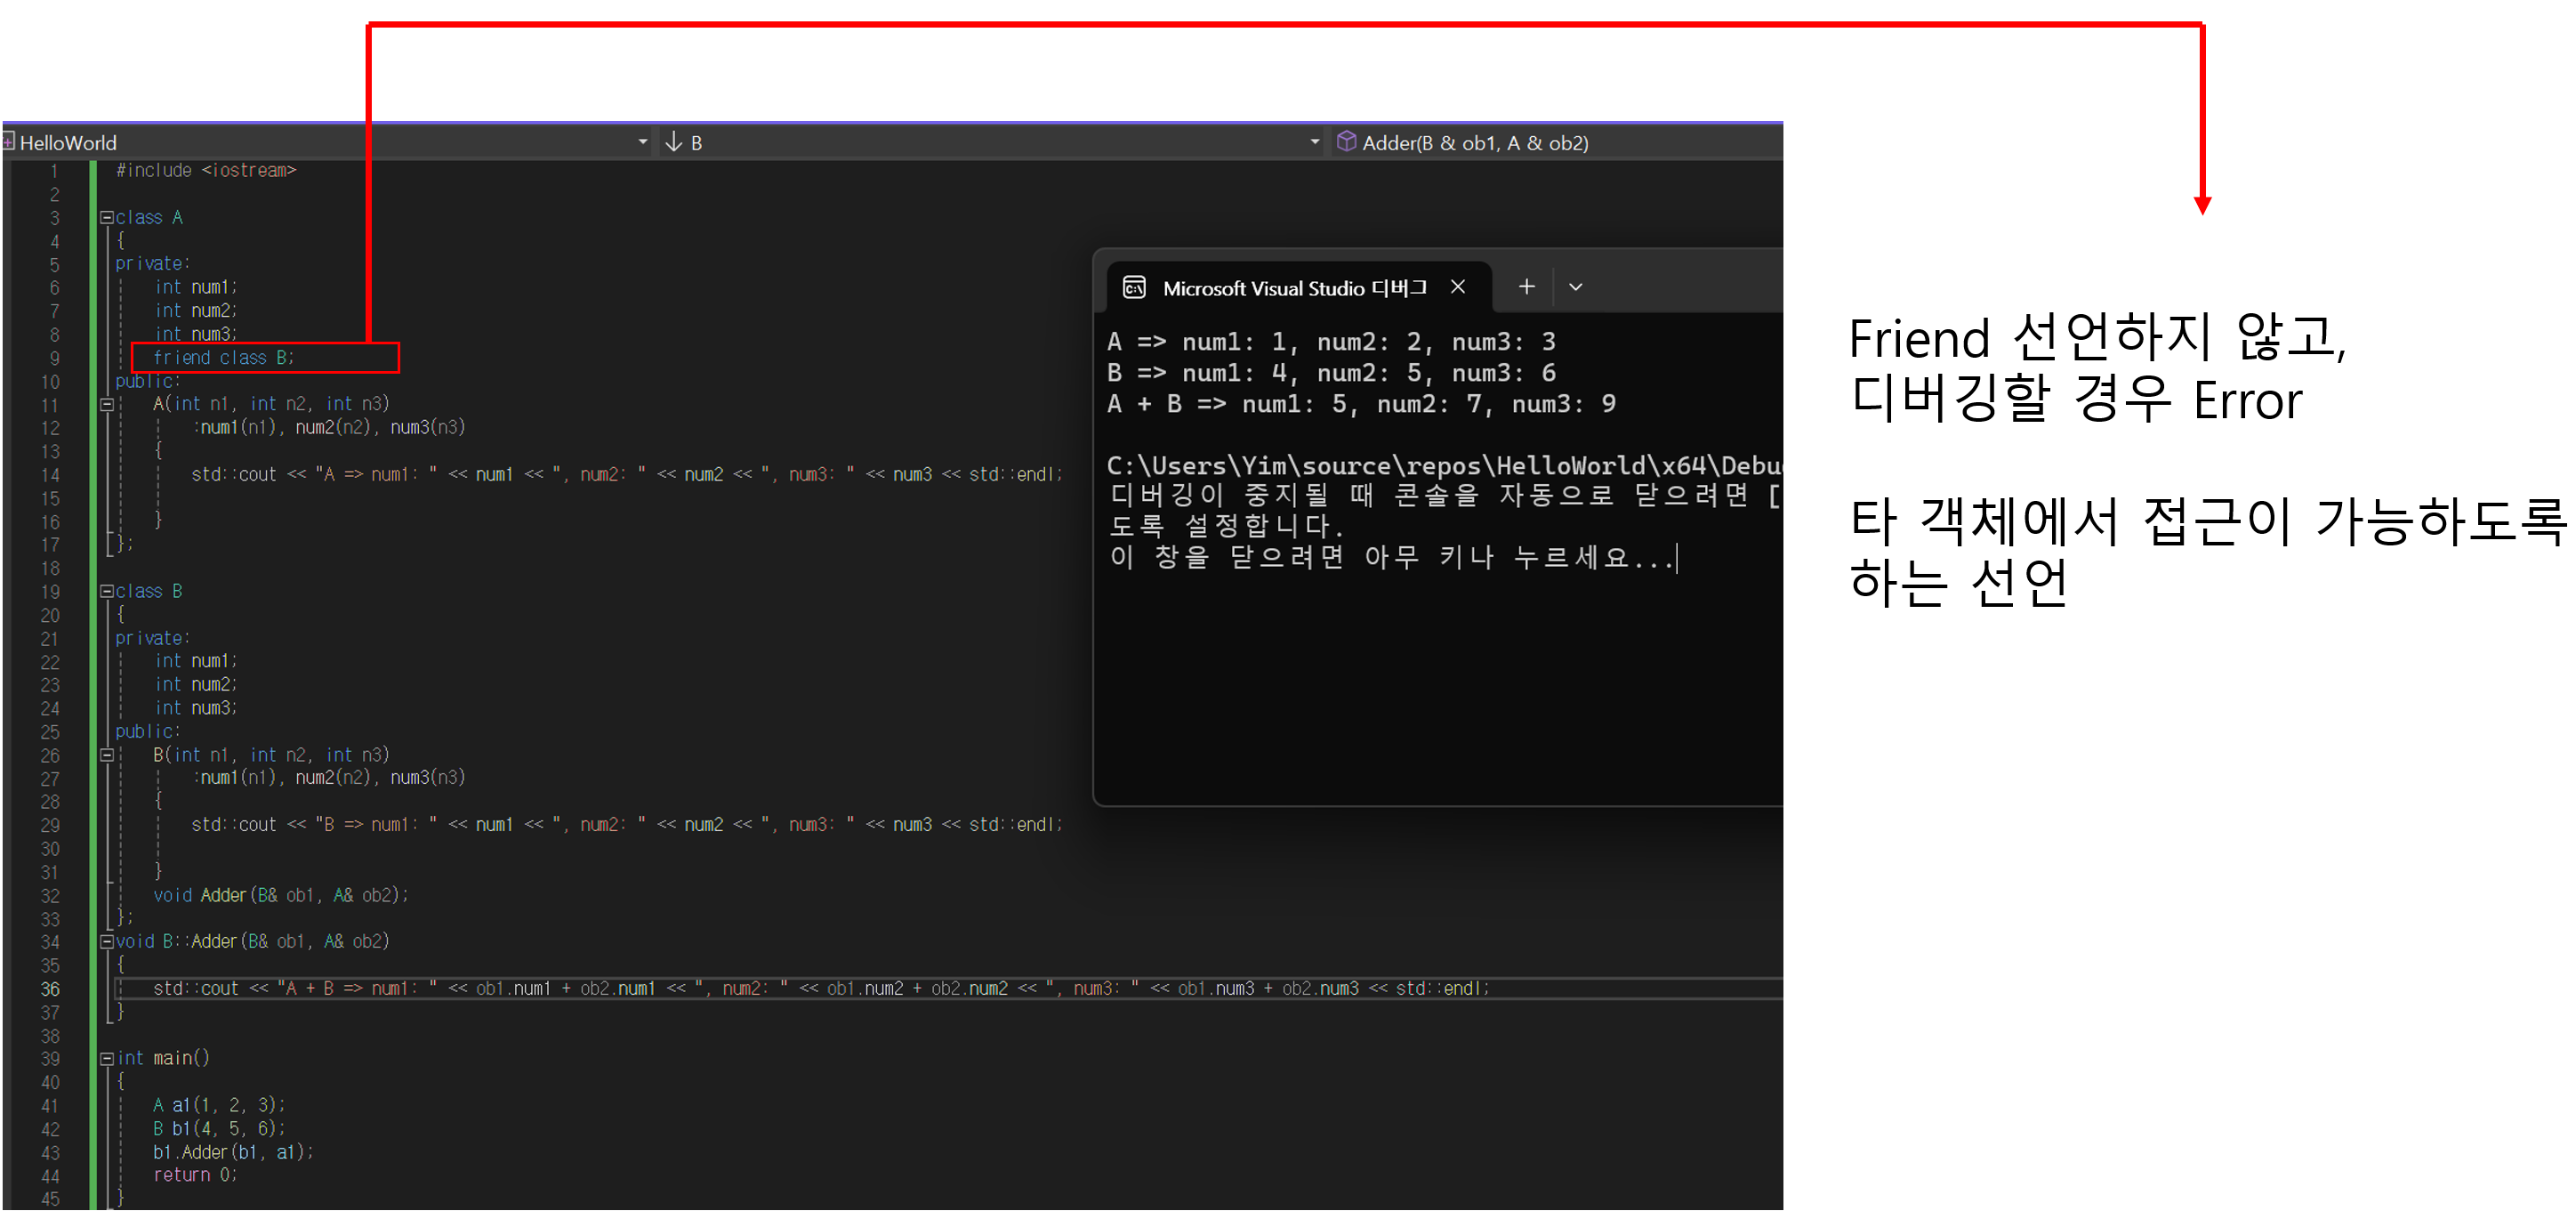Collapse the void B::Adder function block
This screenshot has width=2576, height=1219.
106,941
